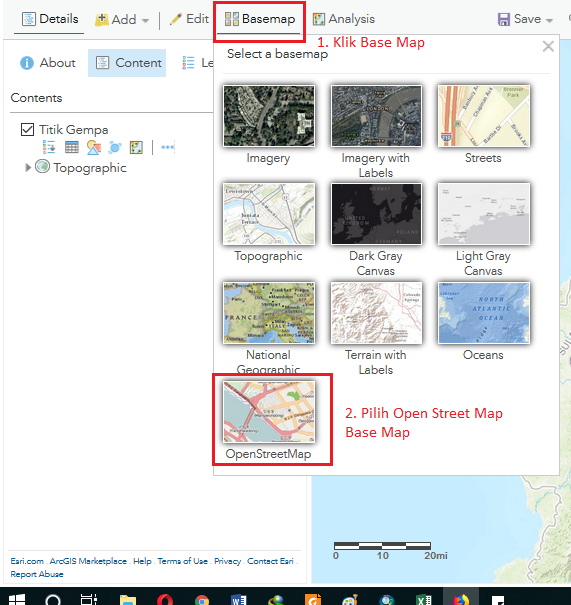Open the Titik Gempa attribute table

click(72, 147)
